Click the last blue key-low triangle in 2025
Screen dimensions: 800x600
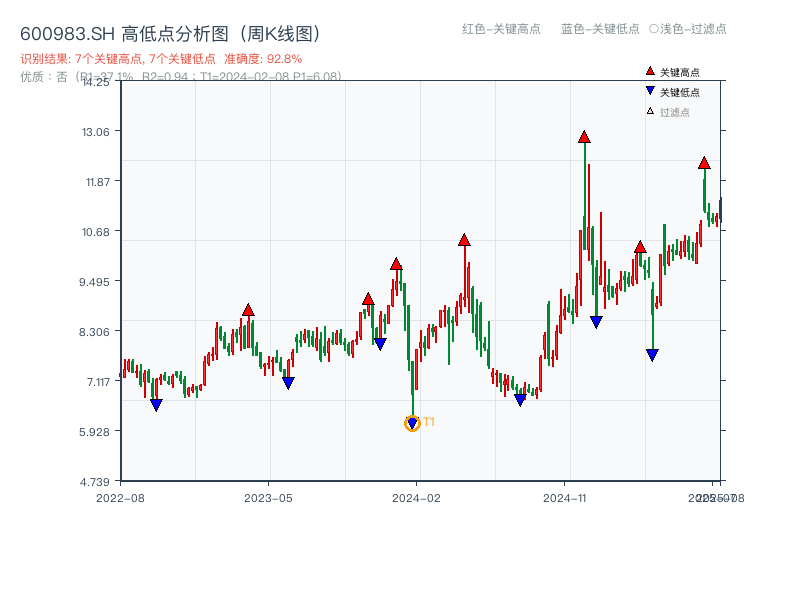pyautogui.click(x=652, y=355)
